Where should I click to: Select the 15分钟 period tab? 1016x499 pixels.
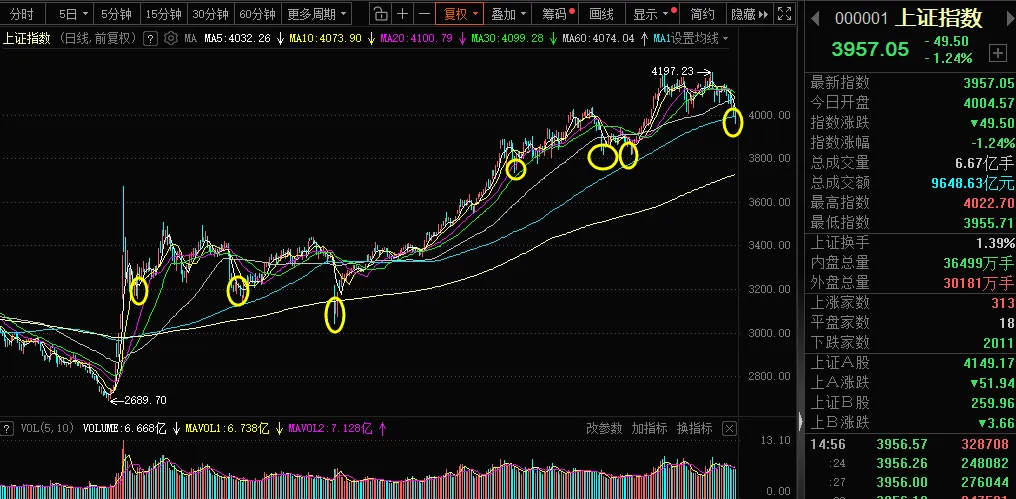[x=165, y=14]
